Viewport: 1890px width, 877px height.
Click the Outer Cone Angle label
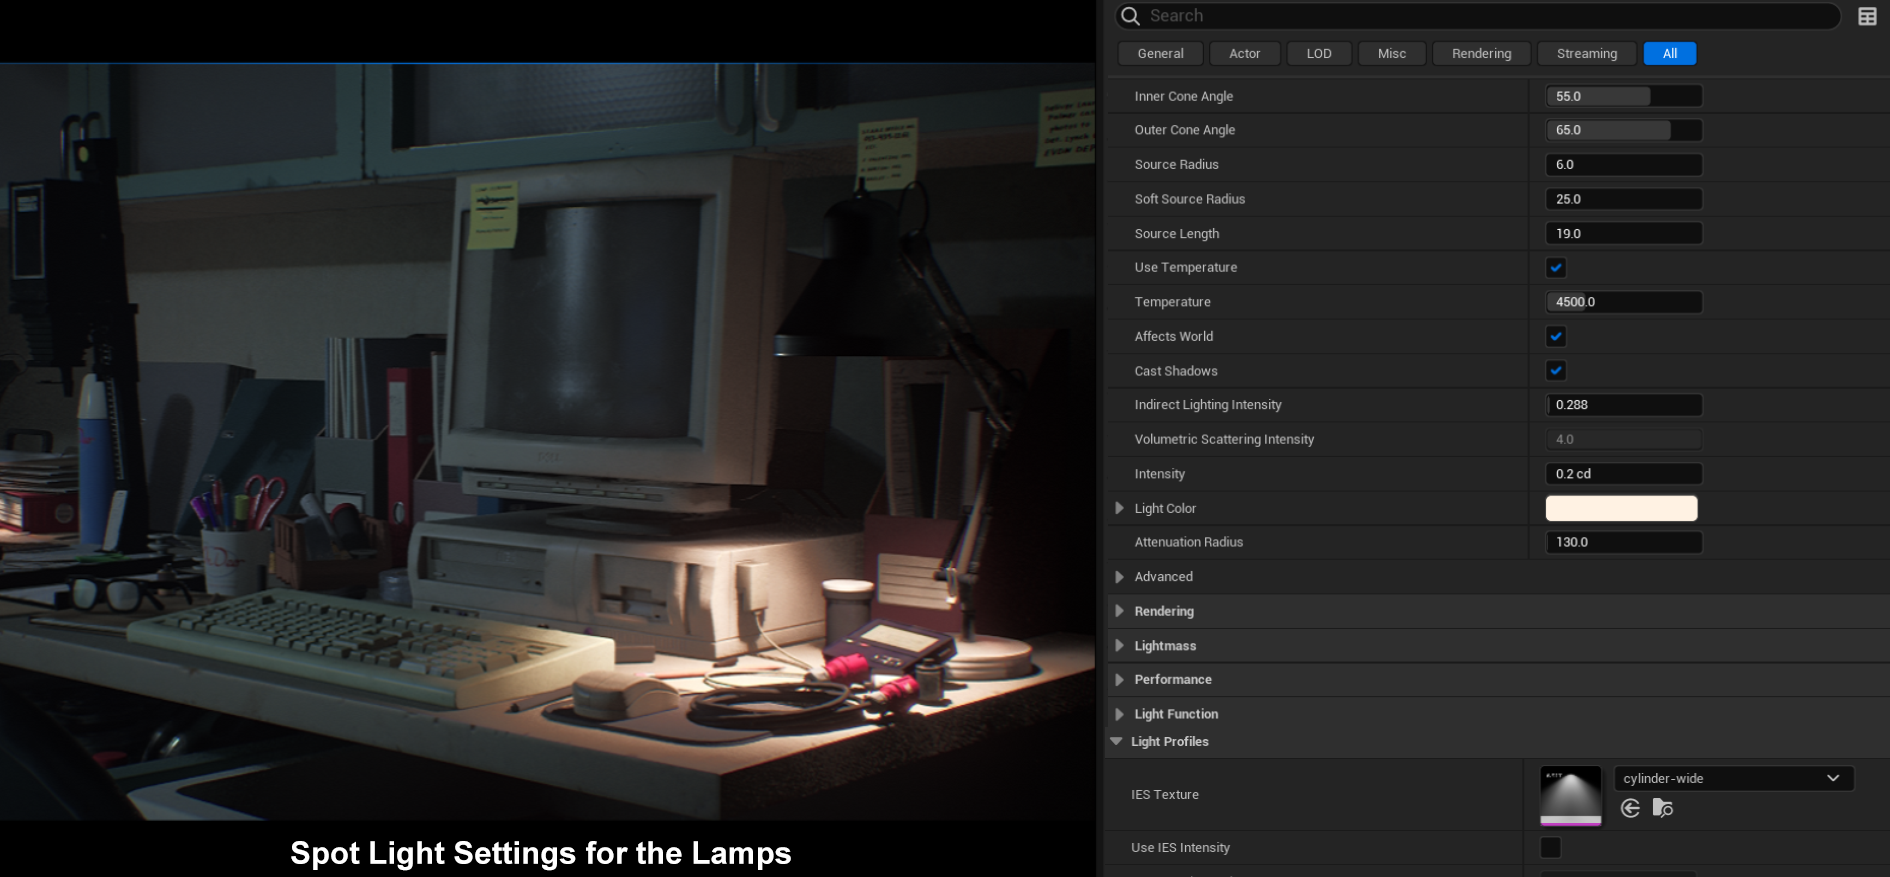[x=1184, y=130]
